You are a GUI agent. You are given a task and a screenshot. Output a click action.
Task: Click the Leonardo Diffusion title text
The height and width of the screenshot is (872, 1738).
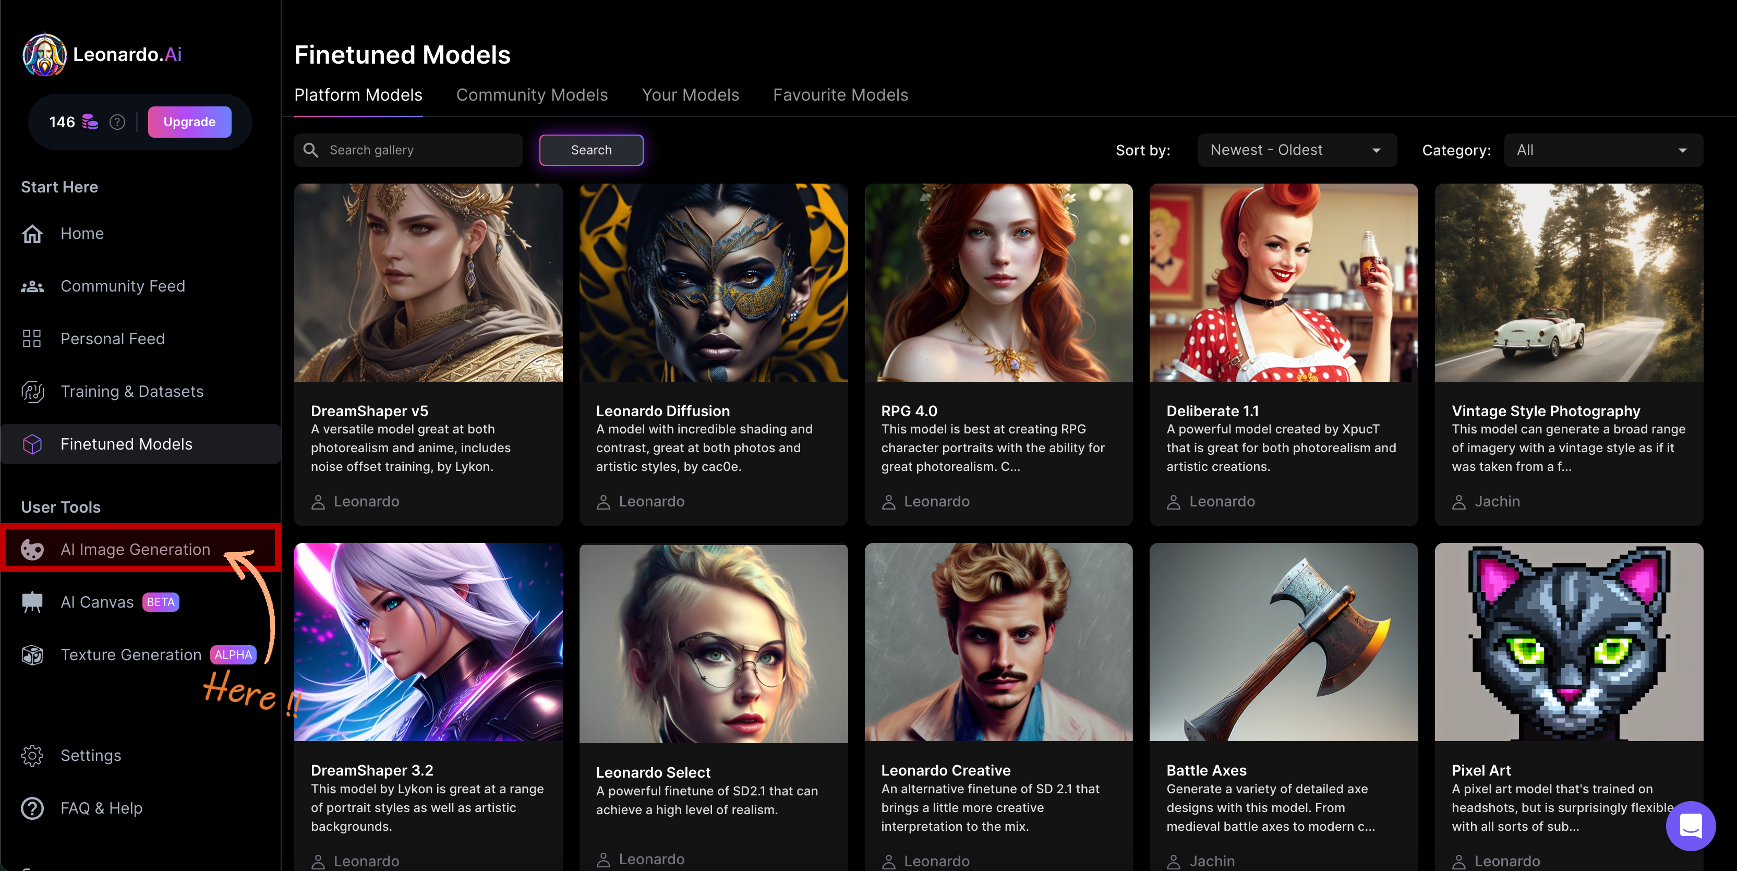(663, 411)
